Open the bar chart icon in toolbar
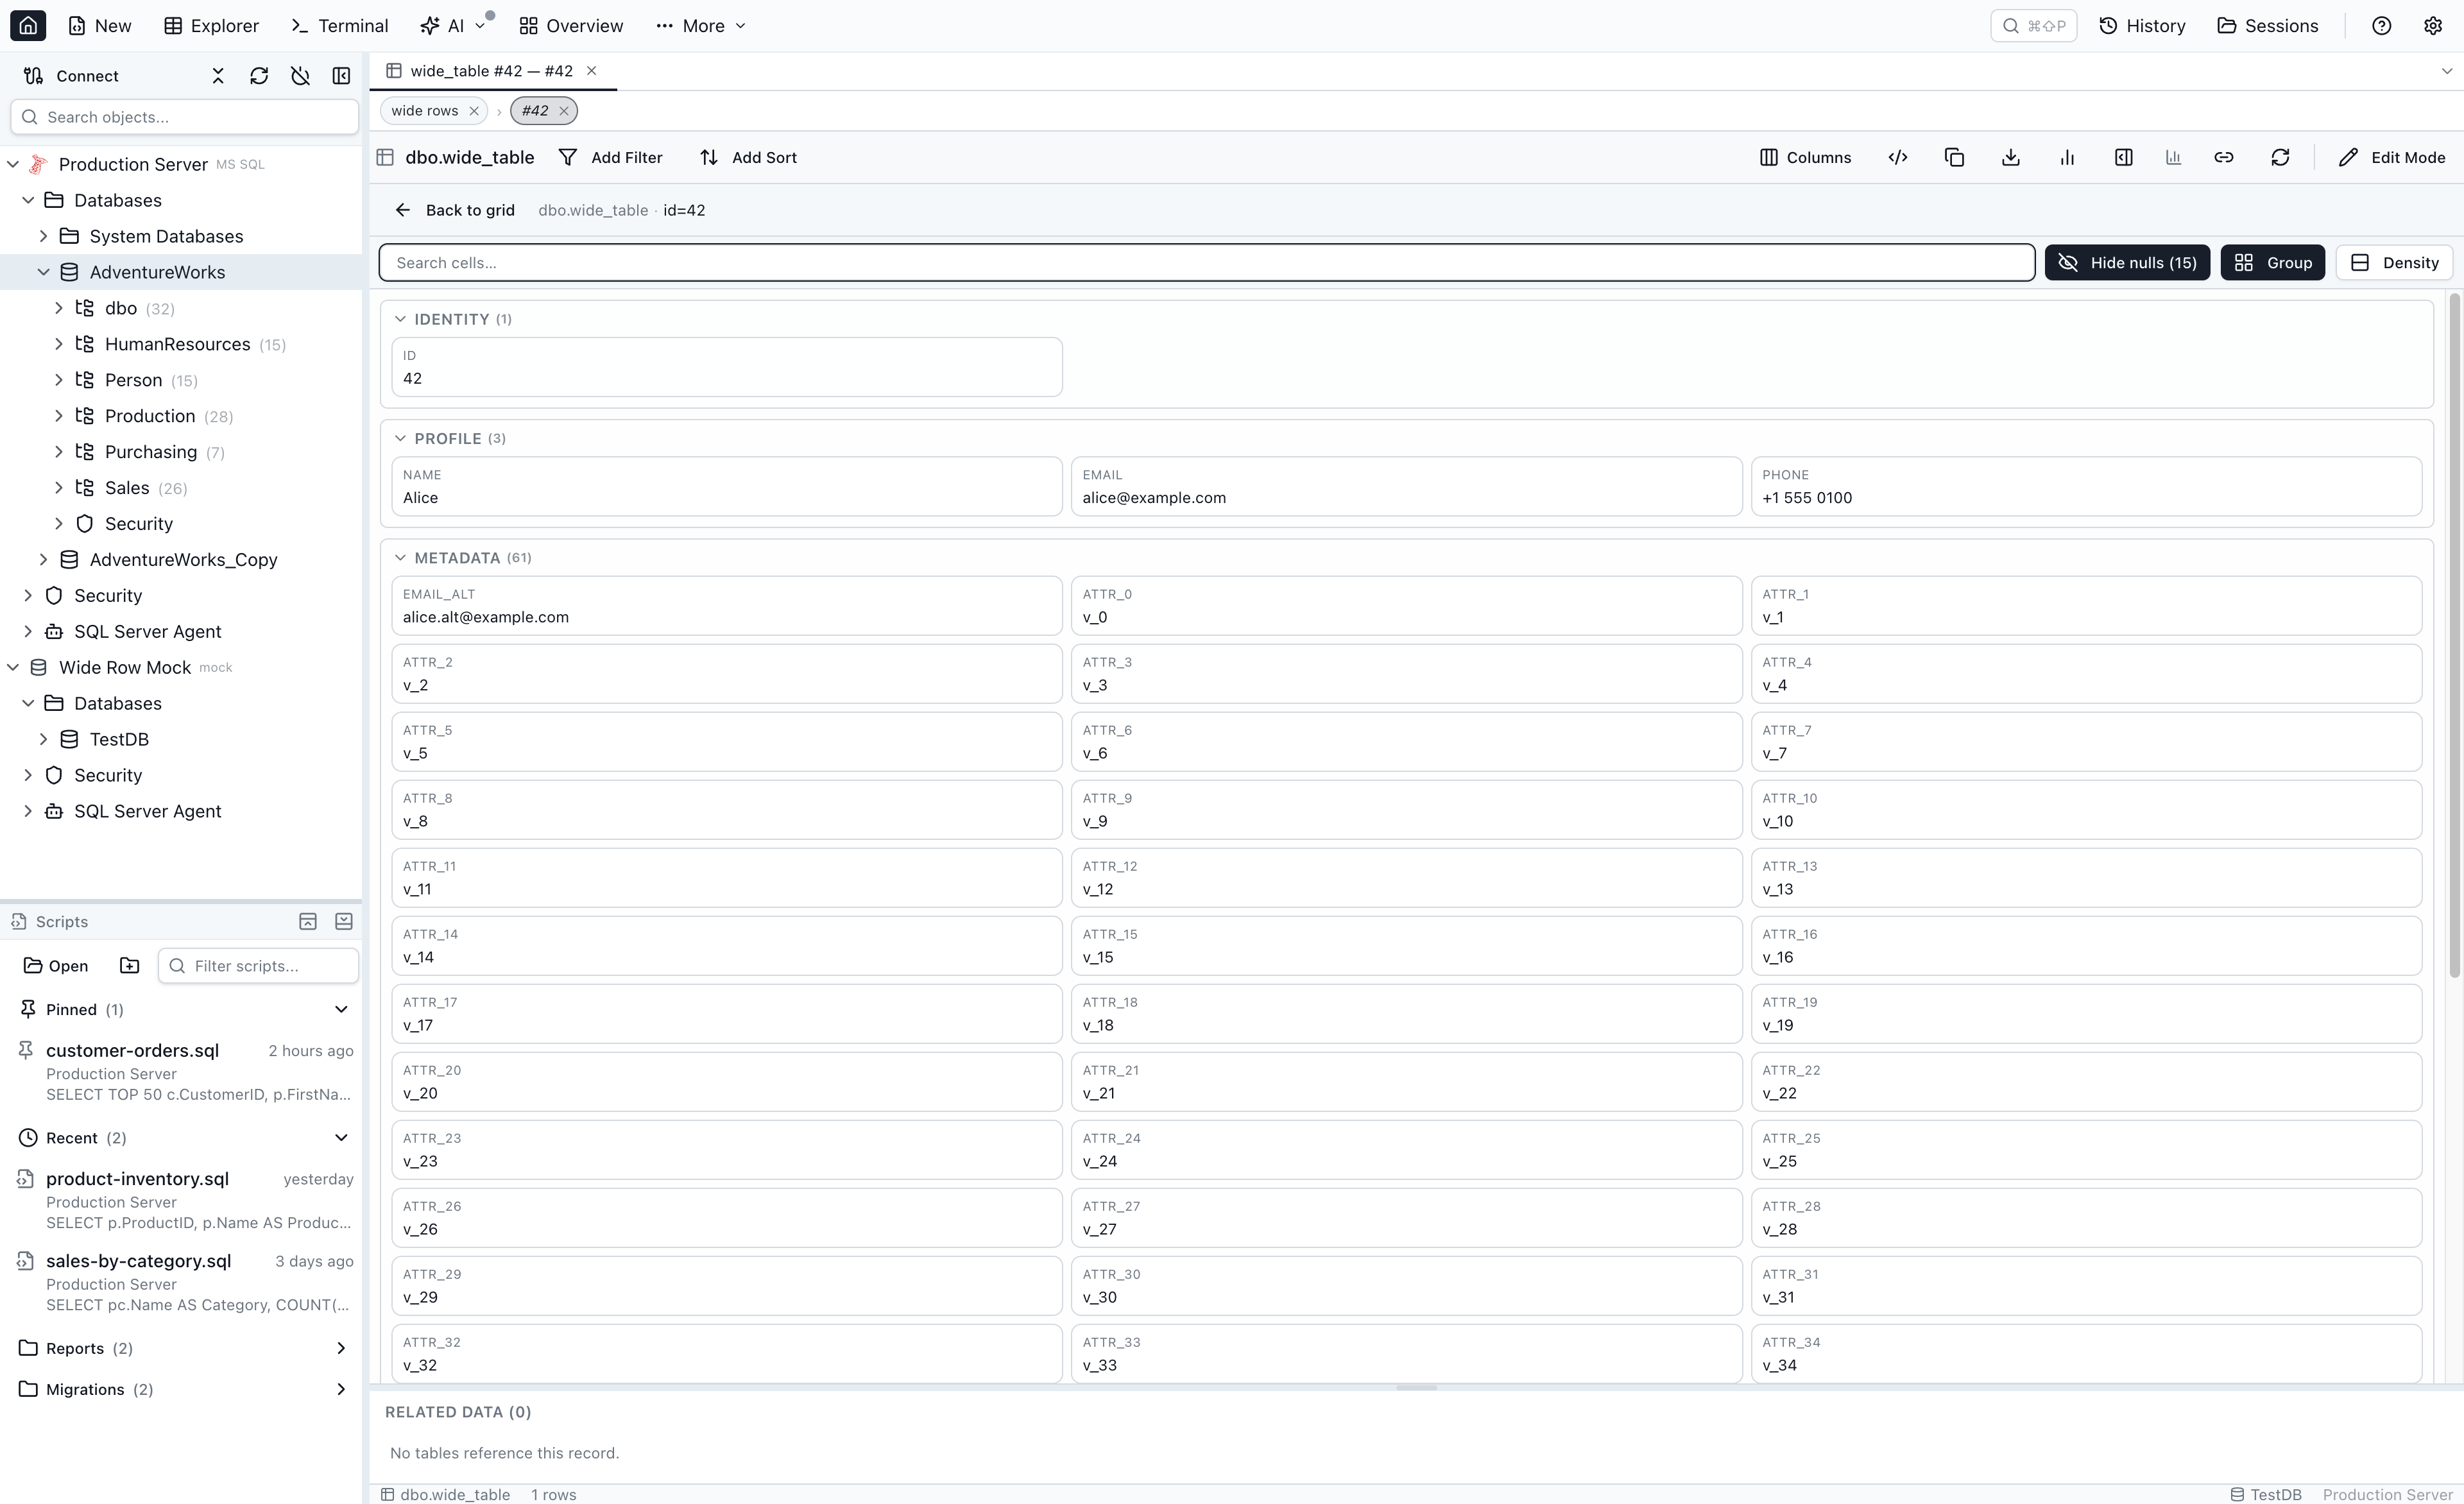This screenshot has height=1504, width=2464. coord(2067,157)
